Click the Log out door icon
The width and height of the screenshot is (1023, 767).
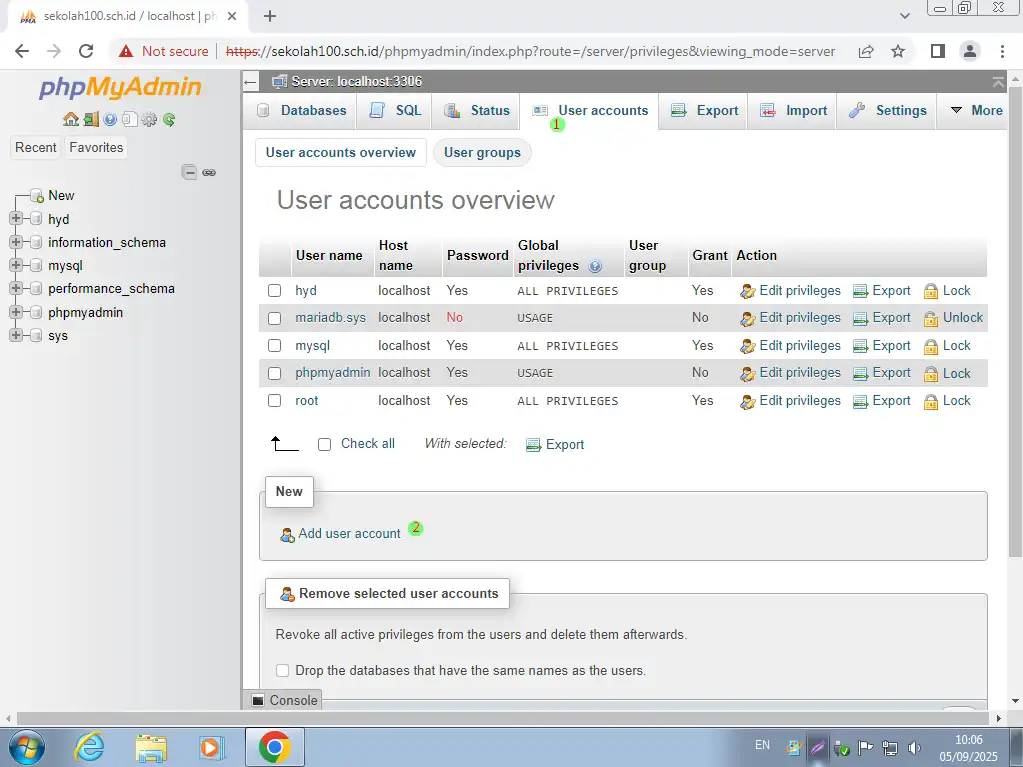(x=91, y=119)
